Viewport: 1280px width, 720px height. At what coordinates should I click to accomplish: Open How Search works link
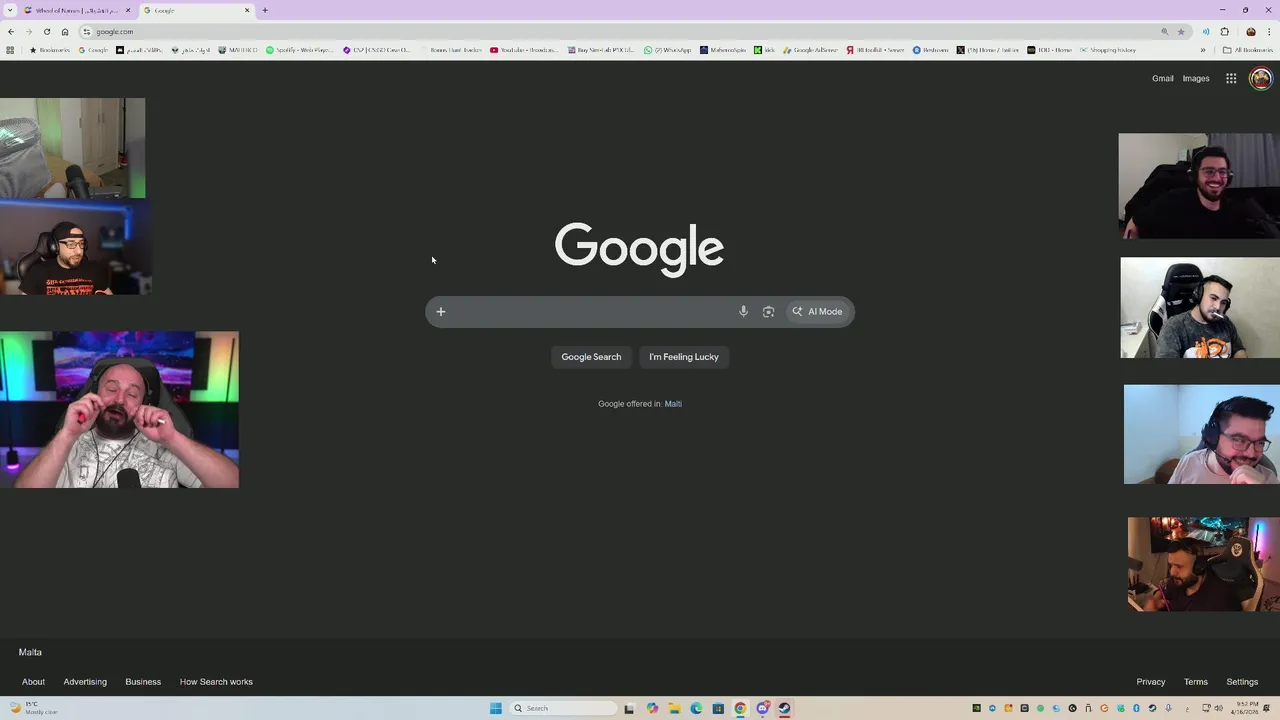(216, 682)
